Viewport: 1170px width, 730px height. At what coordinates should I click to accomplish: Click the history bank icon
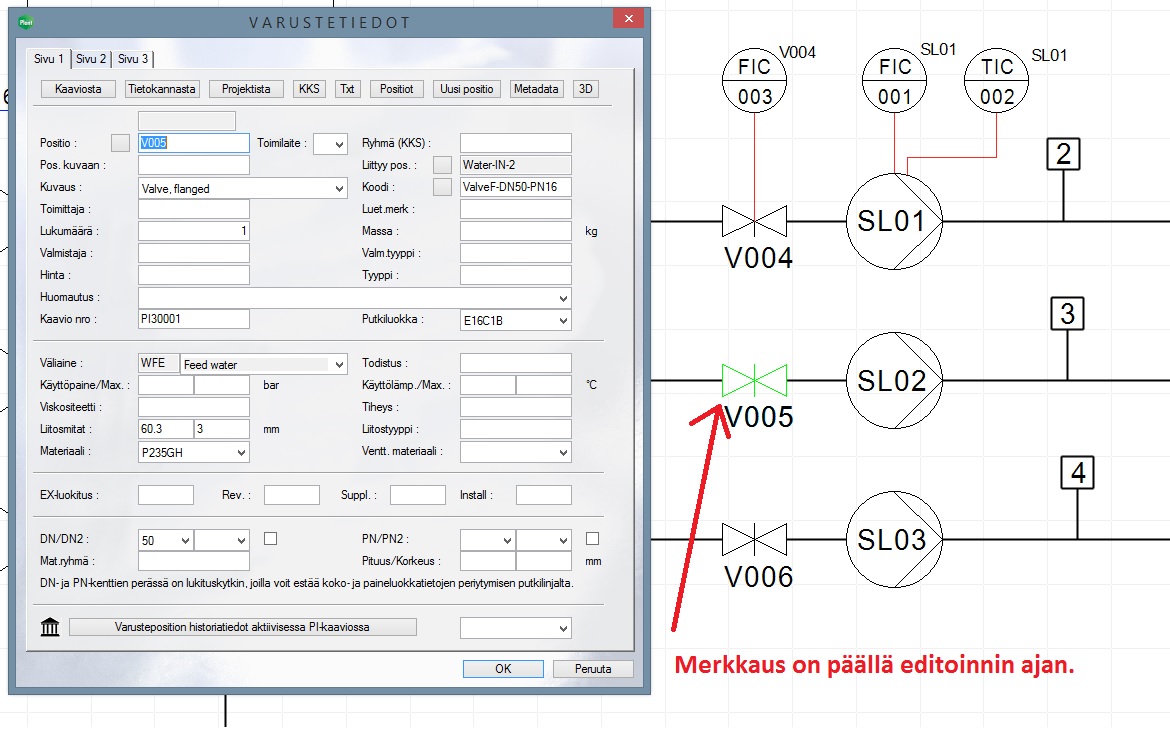tap(50, 628)
